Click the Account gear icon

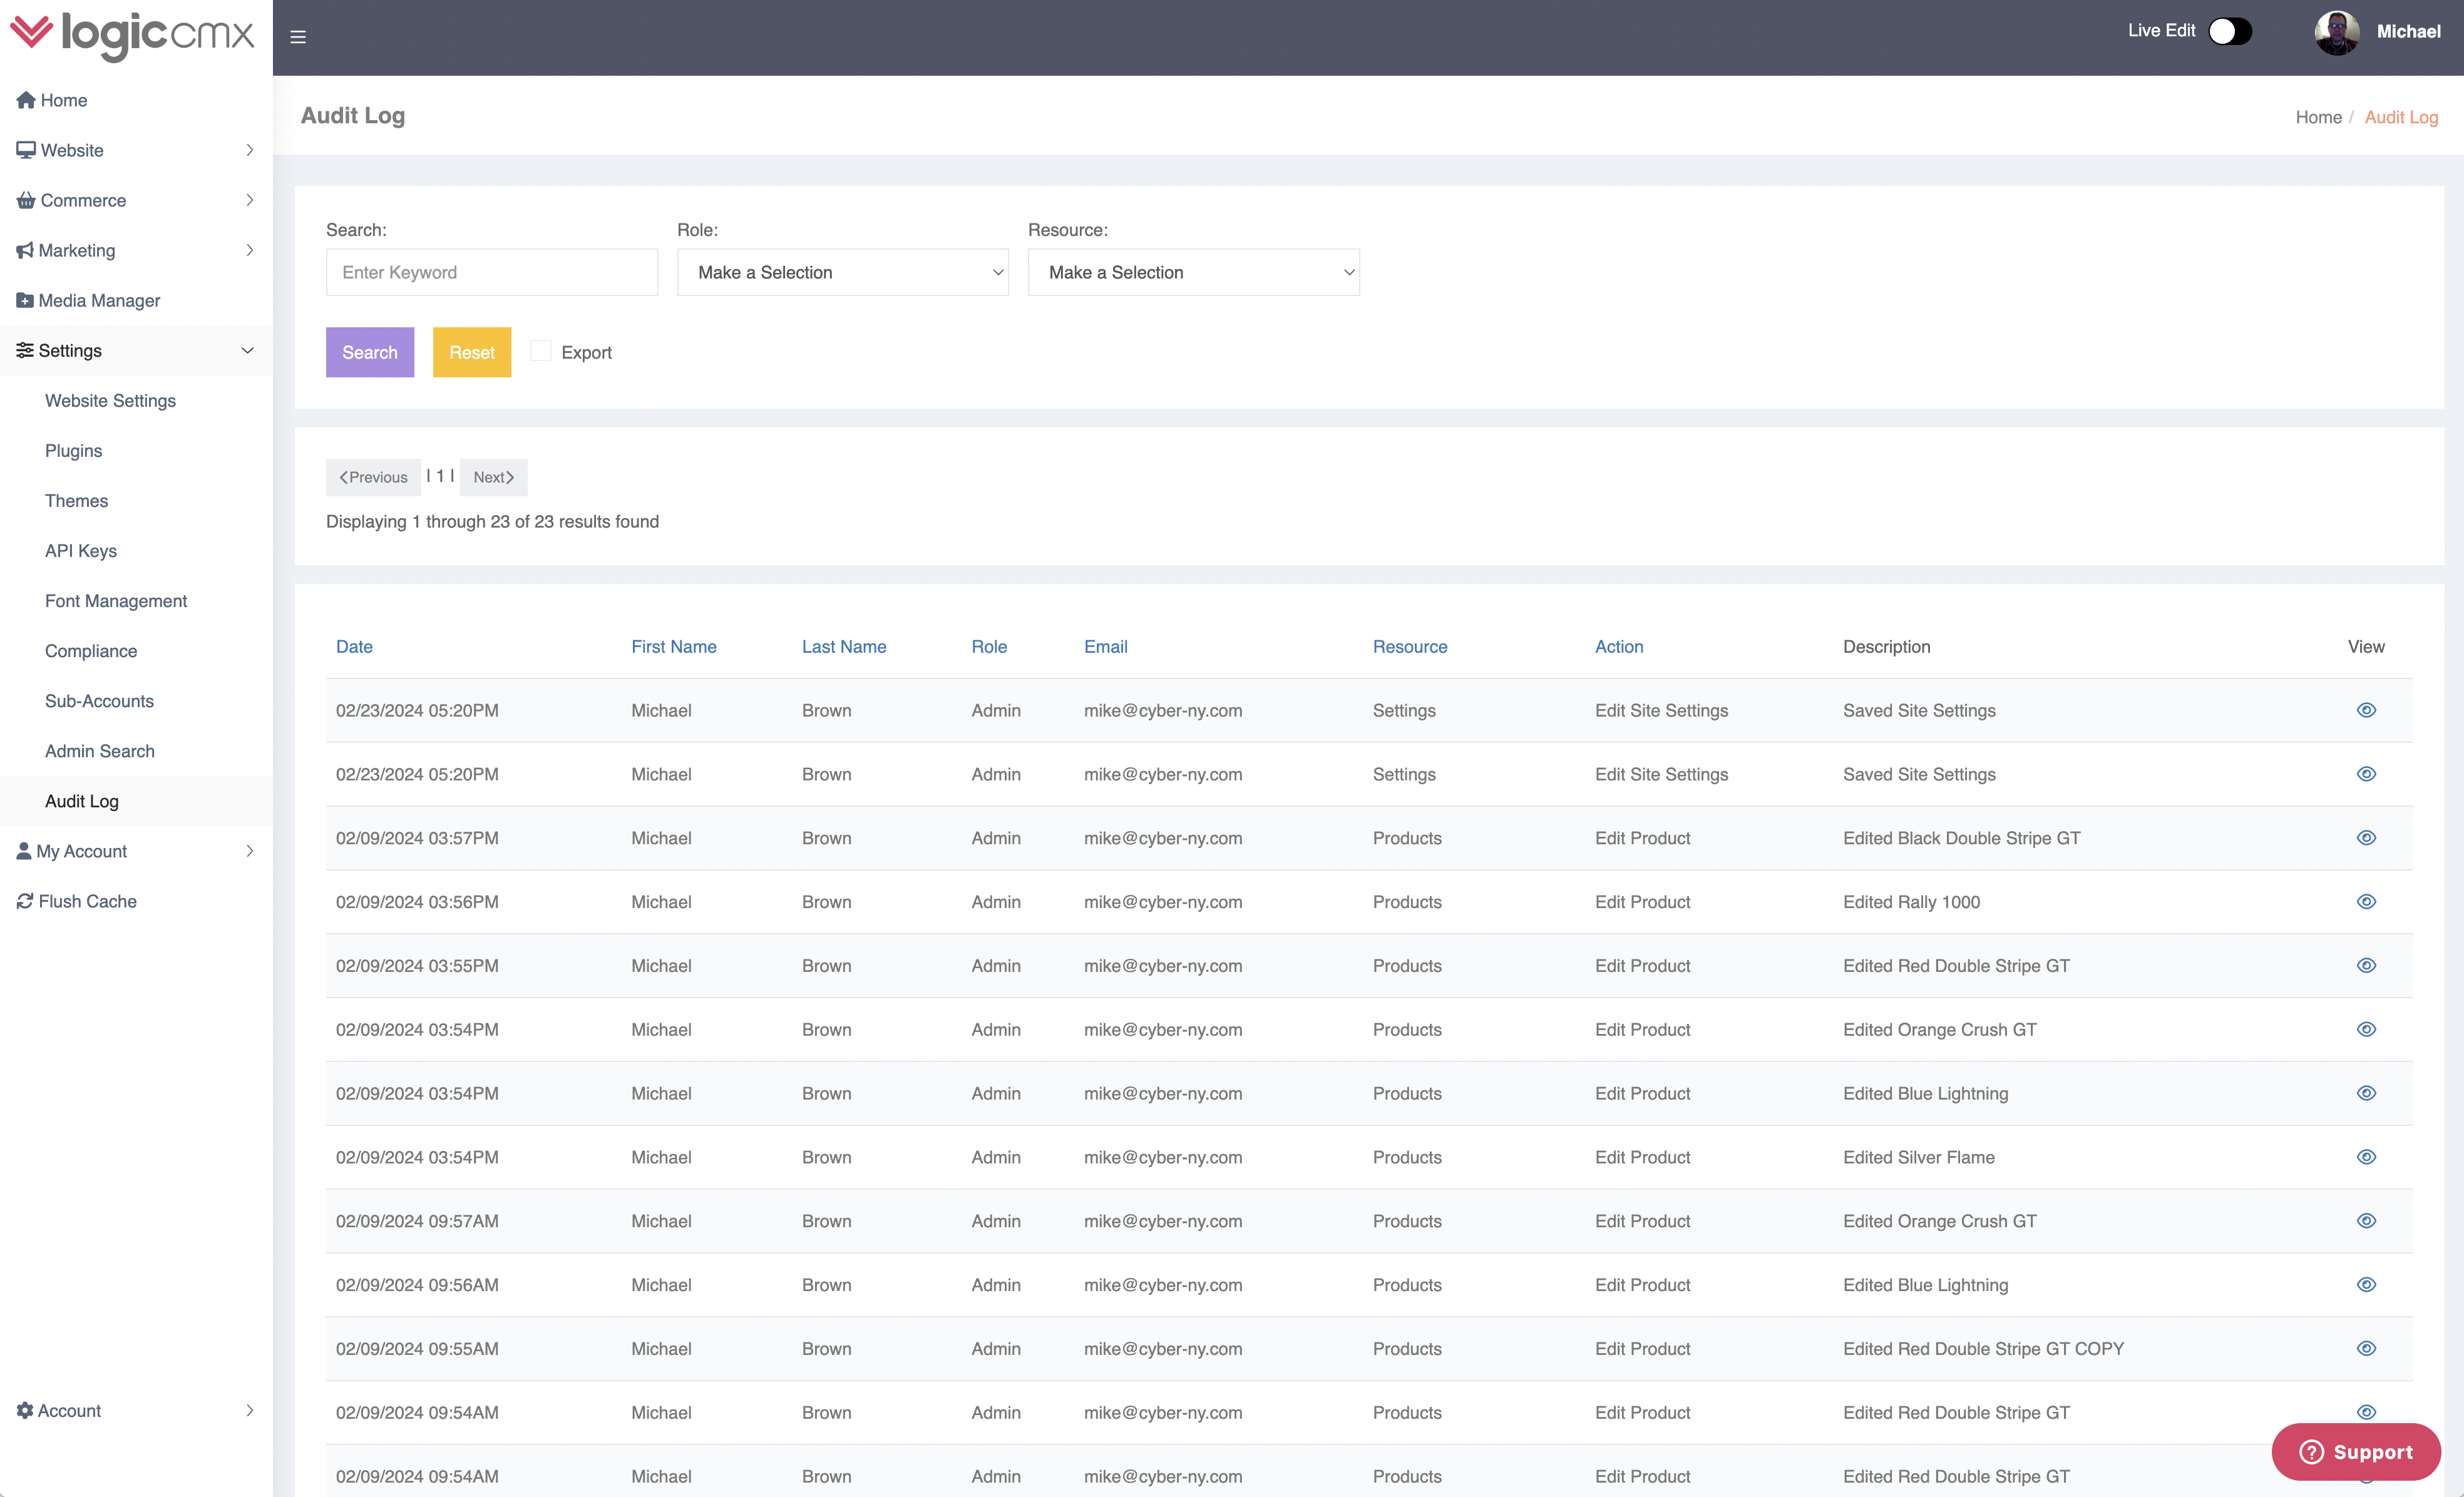click(25, 1410)
